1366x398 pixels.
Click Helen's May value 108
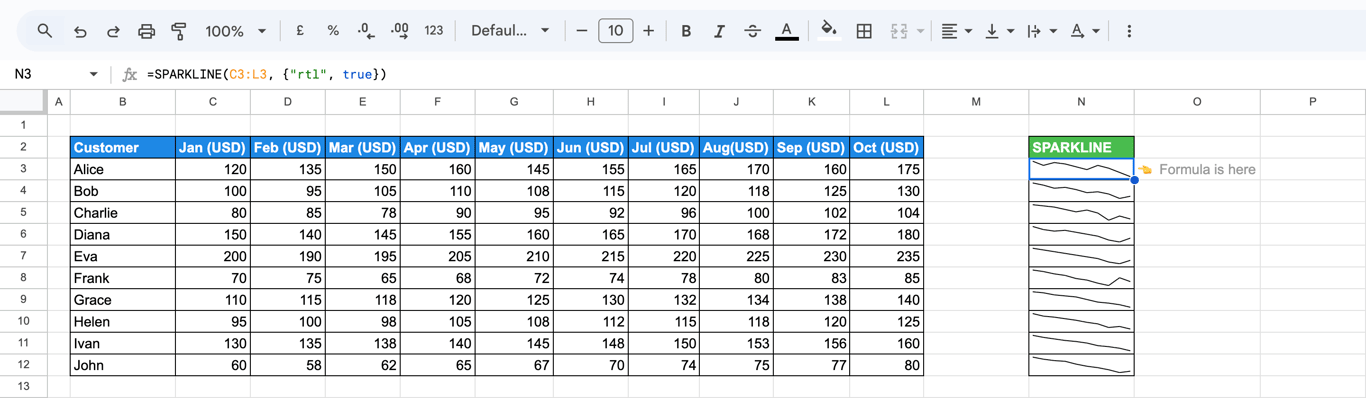pyautogui.click(x=514, y=321)
